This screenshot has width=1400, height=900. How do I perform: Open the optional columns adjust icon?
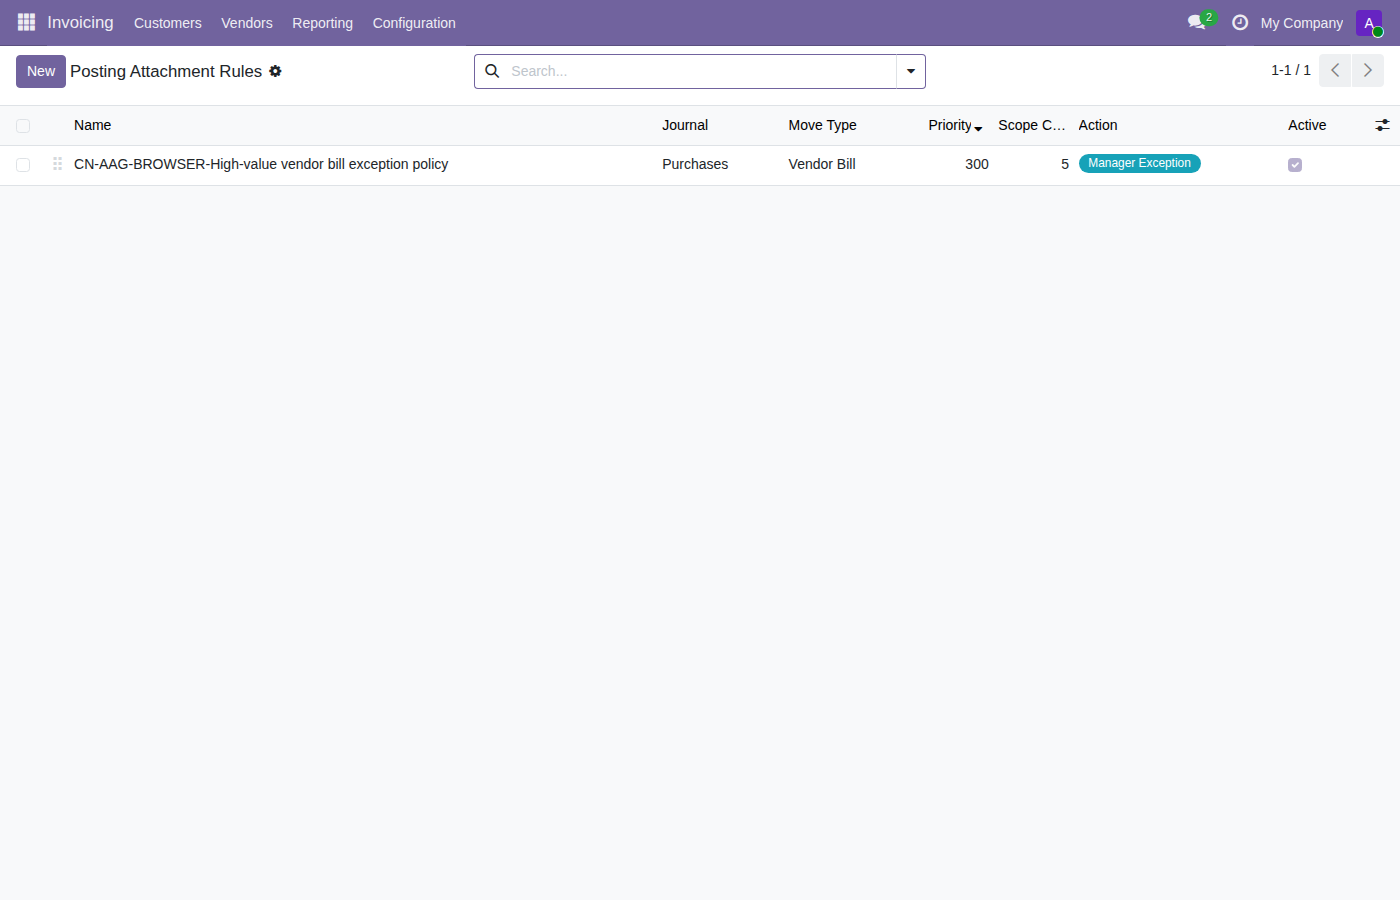tap(1382, 125)
